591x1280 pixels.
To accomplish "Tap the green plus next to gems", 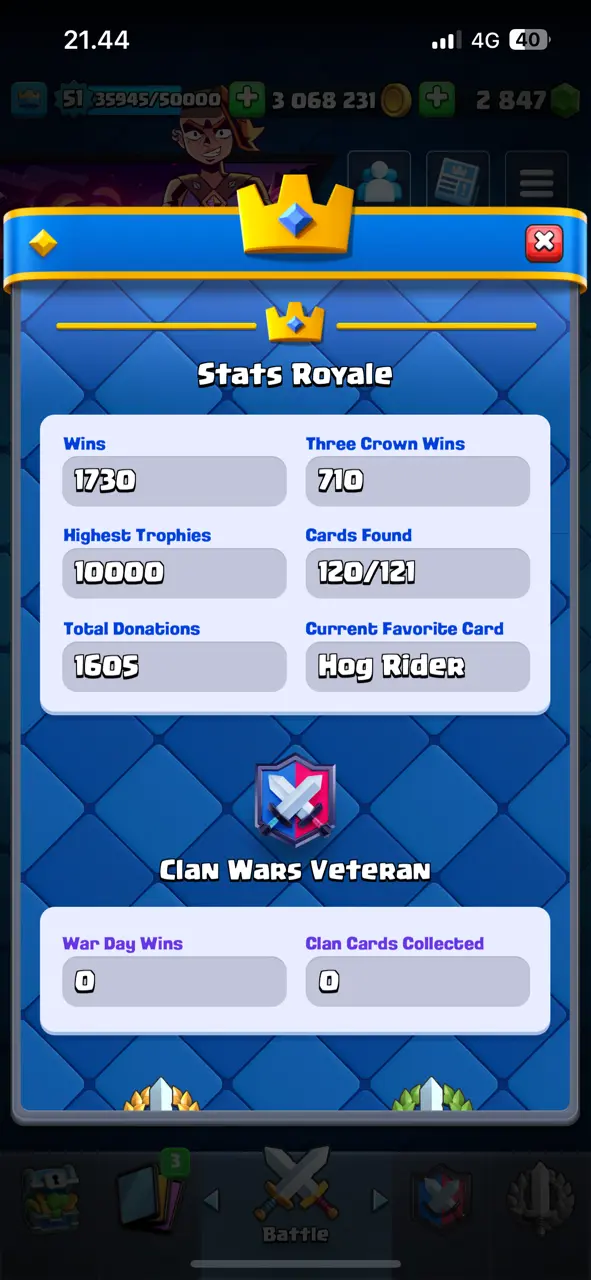I will pos(436,99).
